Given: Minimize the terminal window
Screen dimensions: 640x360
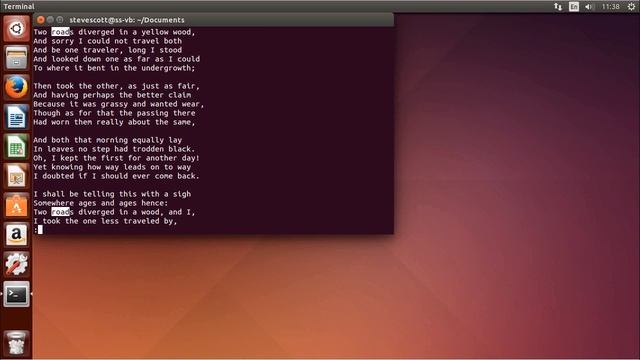Looking at the screenshot, I should pyautogui.click(x=50, y=20).
